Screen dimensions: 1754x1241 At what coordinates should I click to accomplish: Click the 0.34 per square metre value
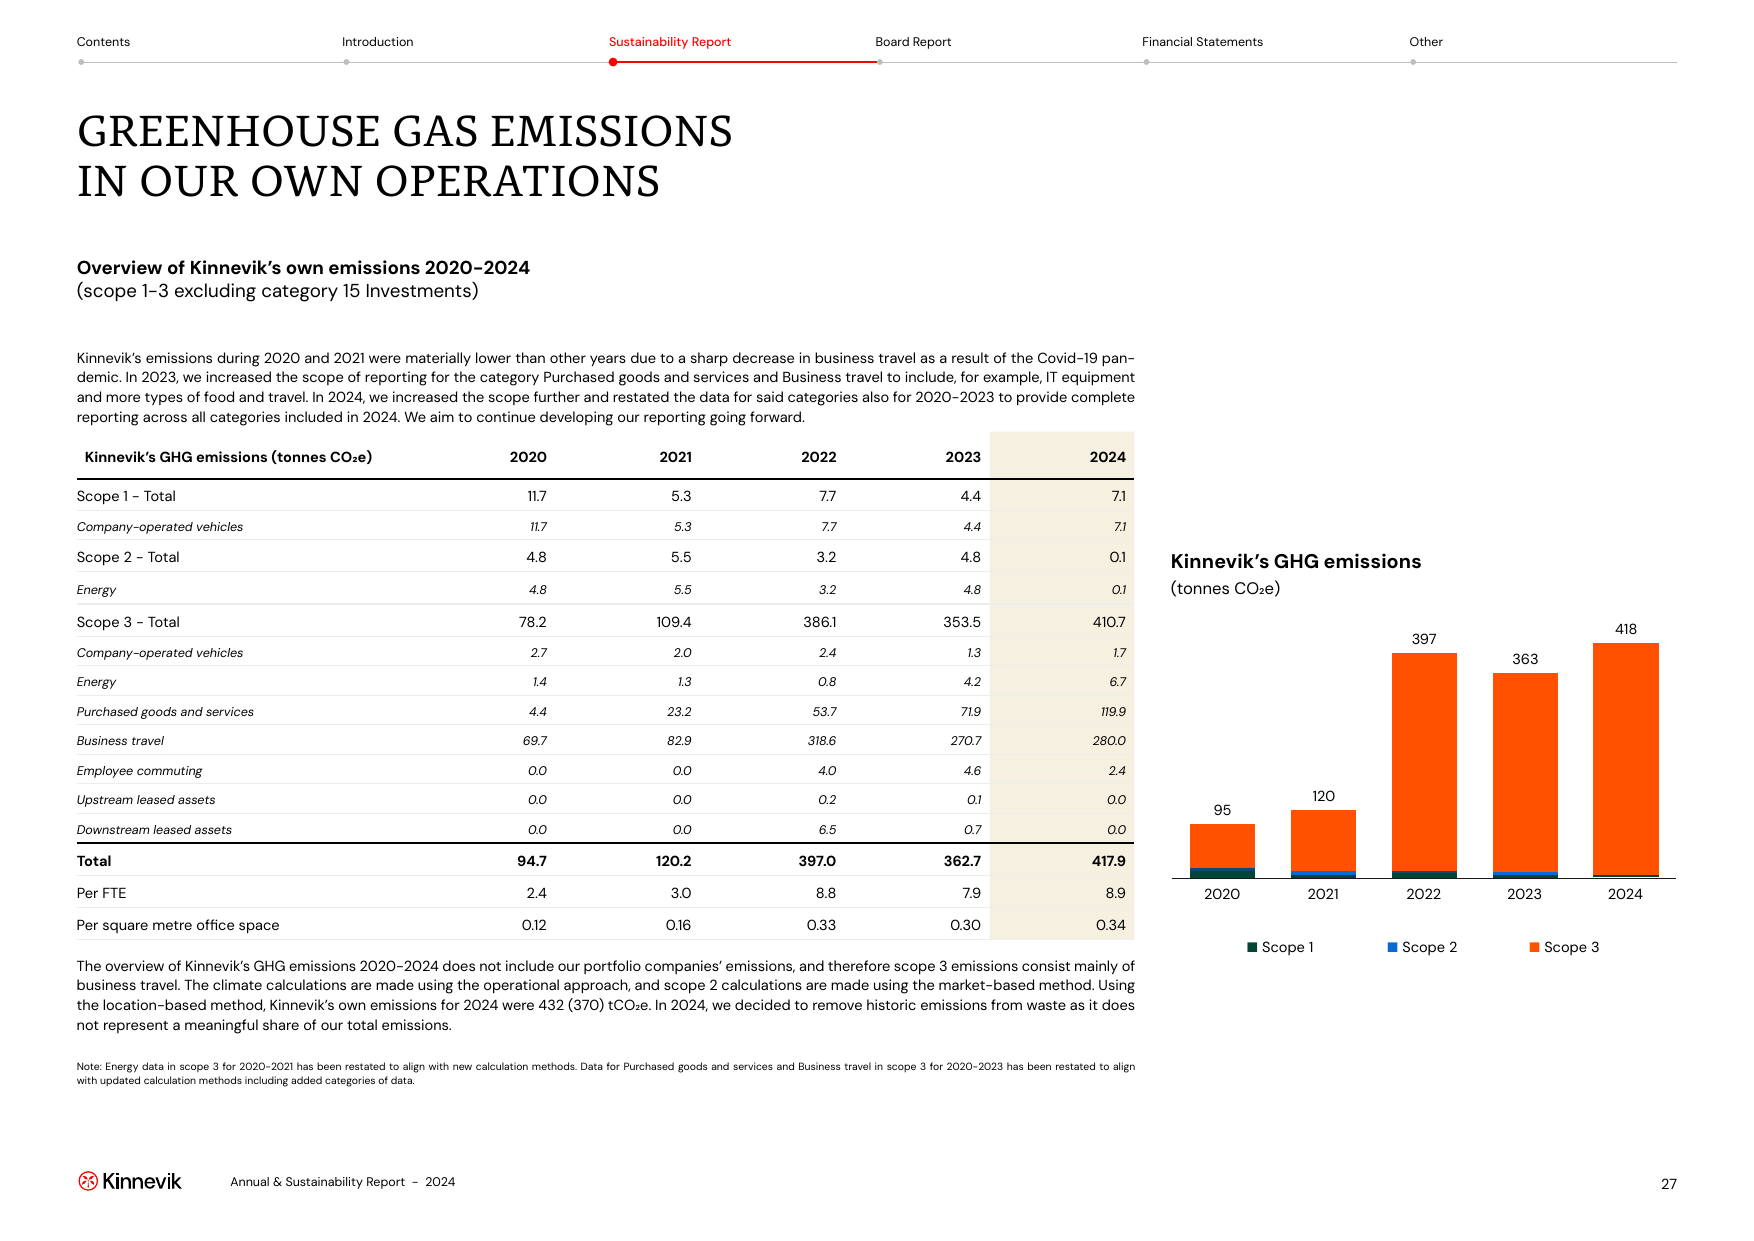coord(1110,925)
